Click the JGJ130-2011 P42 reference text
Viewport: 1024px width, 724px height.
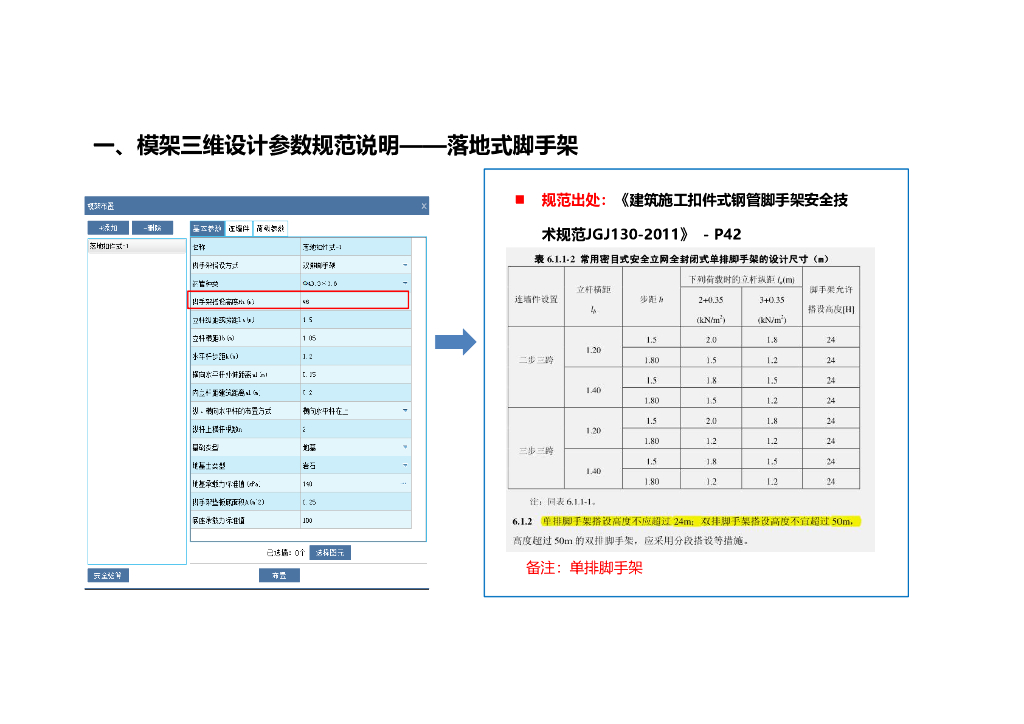coord(642,234)
